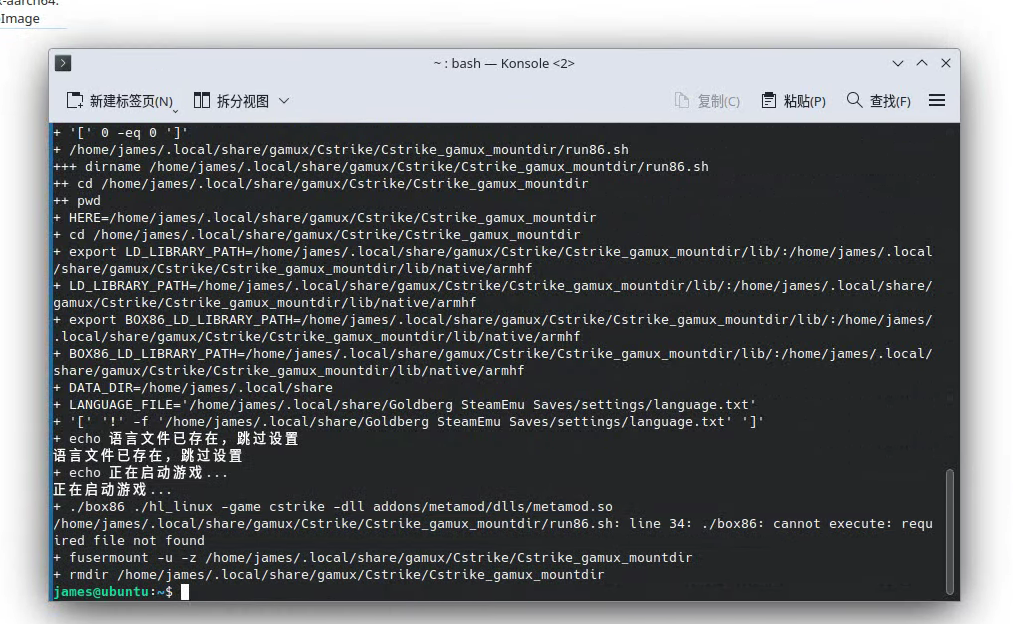Image resolution: width=1013 pixels, height=624 pixels.
Task: Close the Konsole window
Action: click(x=946, y=63)
